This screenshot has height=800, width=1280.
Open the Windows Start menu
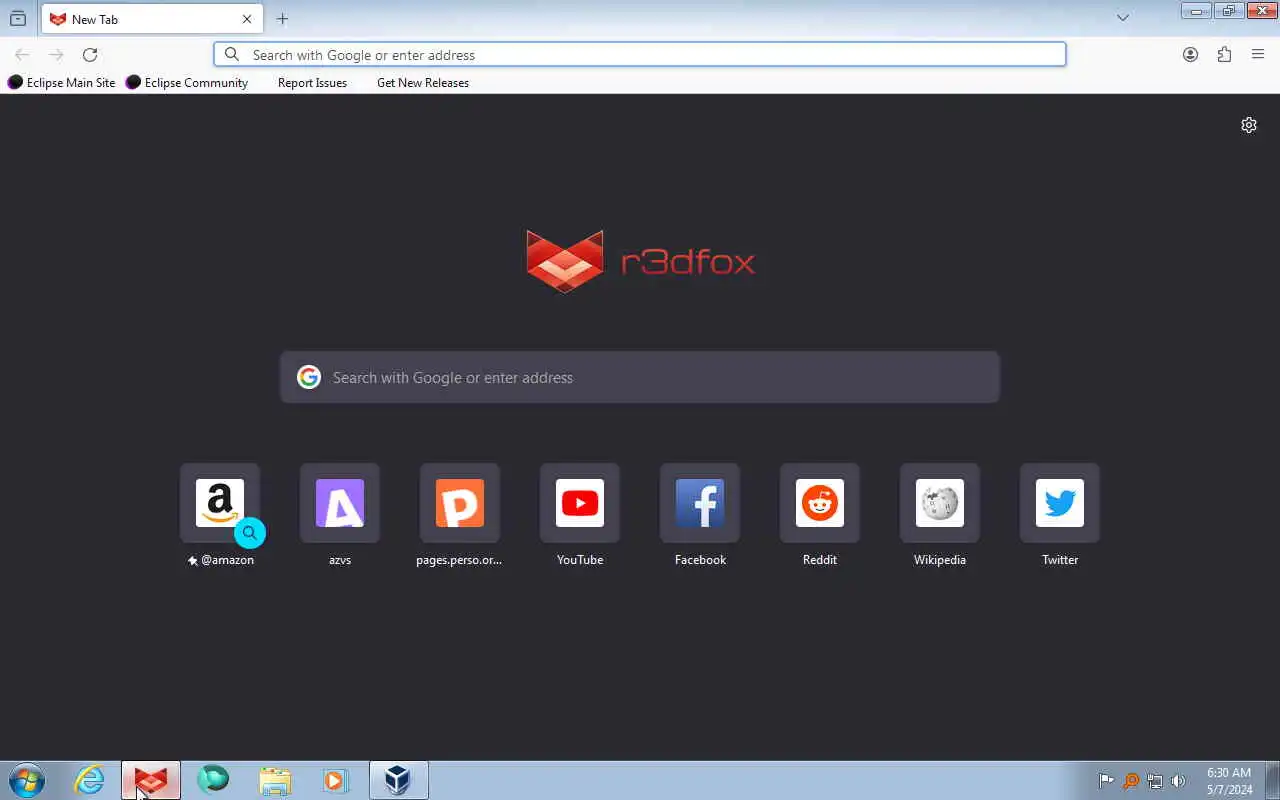(27, 780)
